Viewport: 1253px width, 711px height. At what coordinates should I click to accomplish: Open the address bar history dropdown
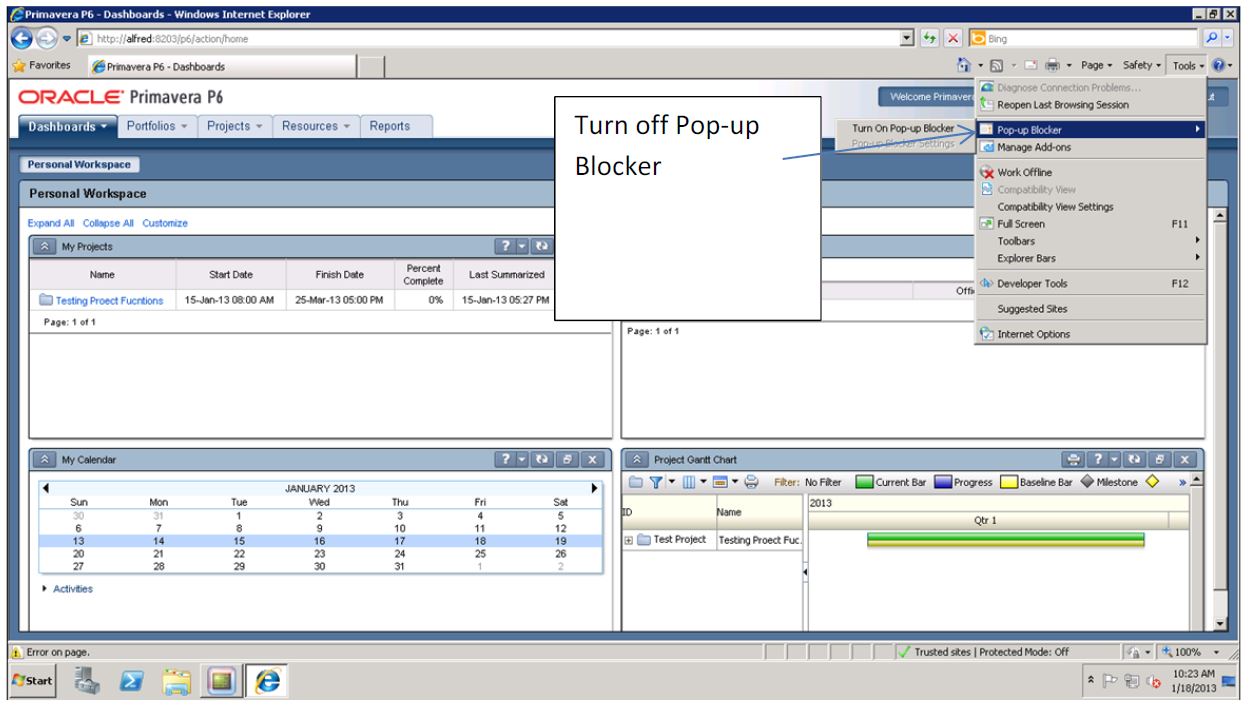[x=907, y=39]
